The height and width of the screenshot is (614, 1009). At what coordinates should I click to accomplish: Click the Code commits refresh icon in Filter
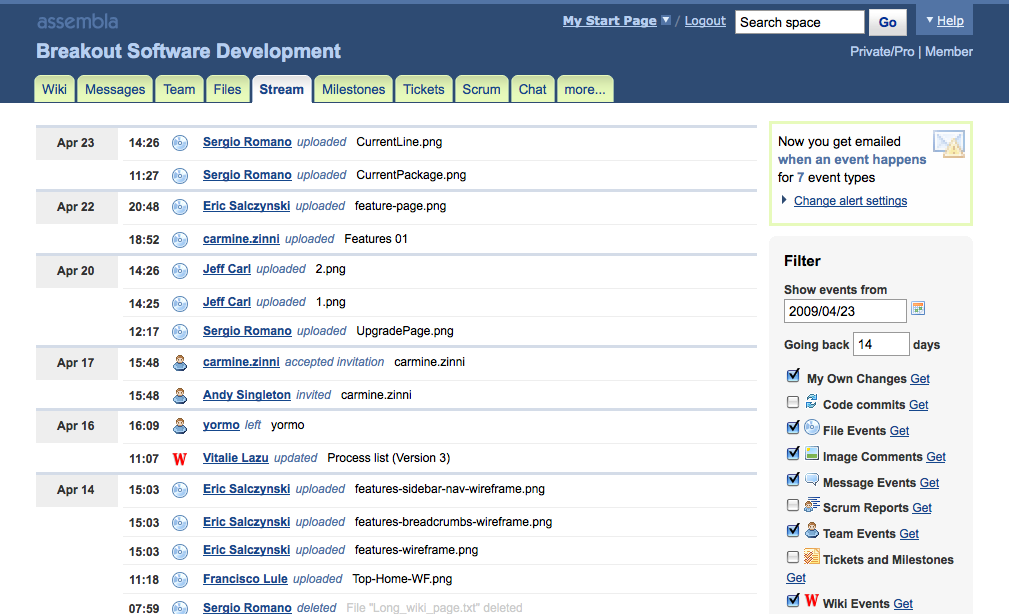(x=811, y=402)
